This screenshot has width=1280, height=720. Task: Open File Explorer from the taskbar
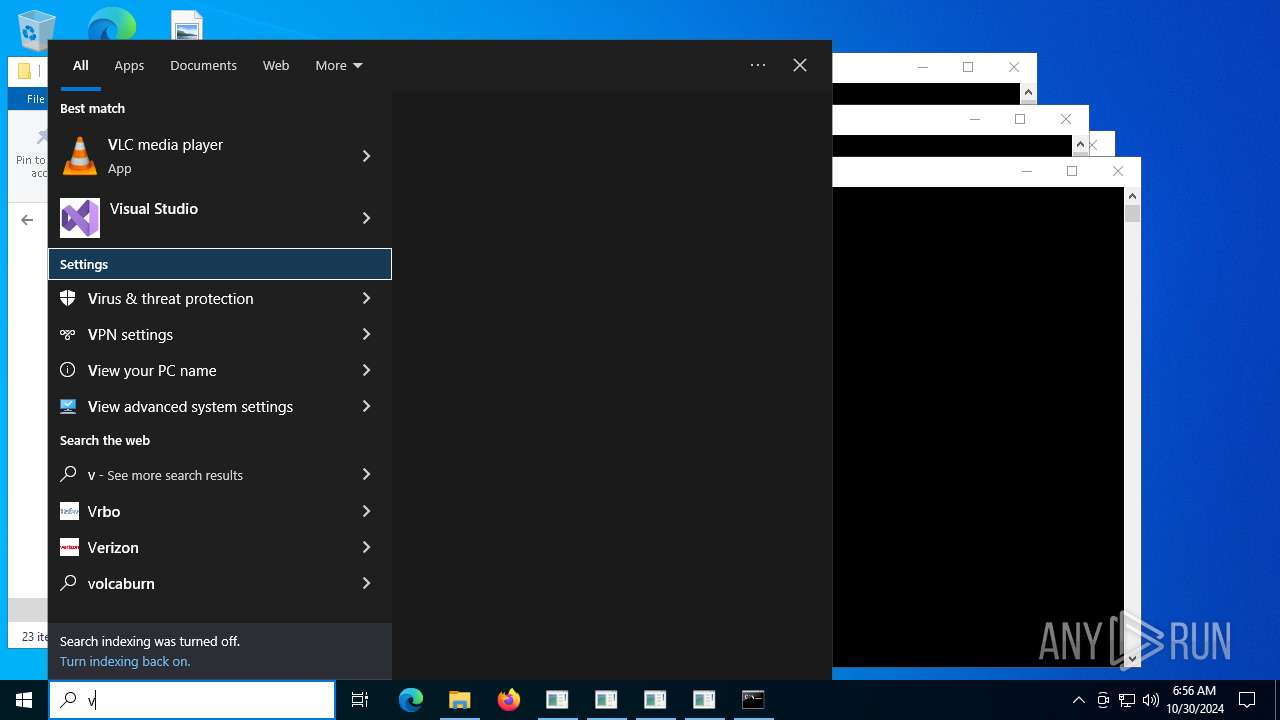click(x=460, y=700)
